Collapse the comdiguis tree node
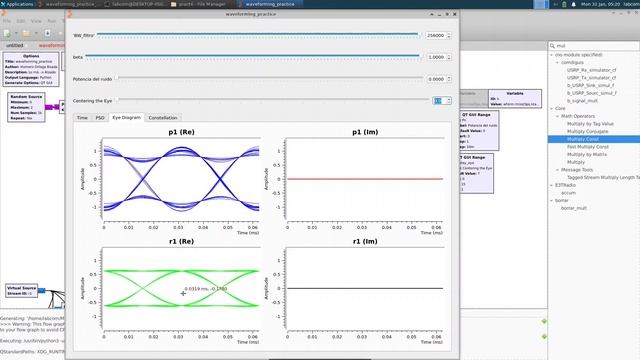The width and height of the screenshot is (640, 360). 557,62
